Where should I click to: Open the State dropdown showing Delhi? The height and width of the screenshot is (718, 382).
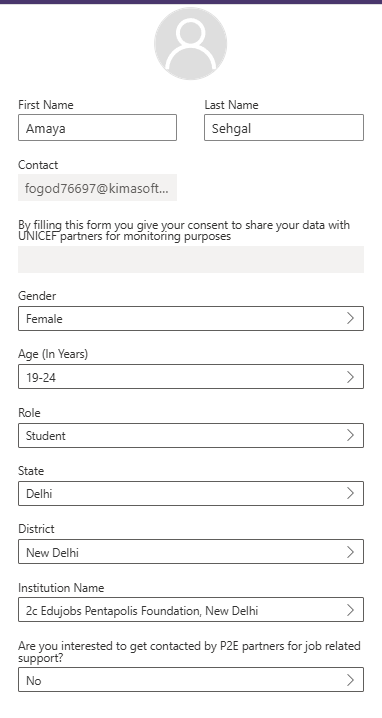click(x=191, y=493)
